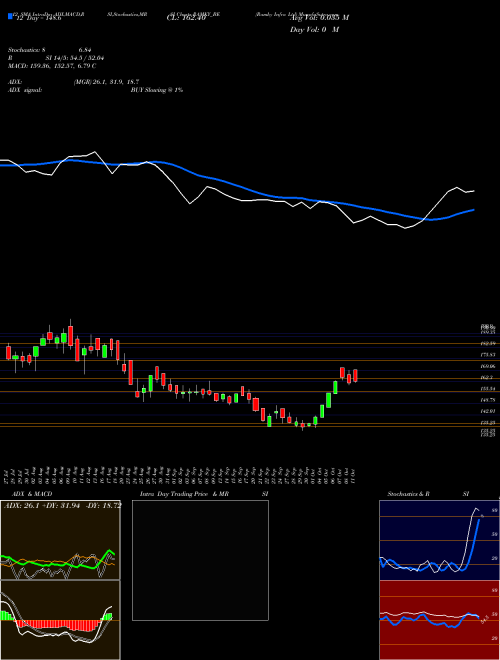Select the '12 Day = 148.6' legend text
500x660 pixels.
[39, 19]
